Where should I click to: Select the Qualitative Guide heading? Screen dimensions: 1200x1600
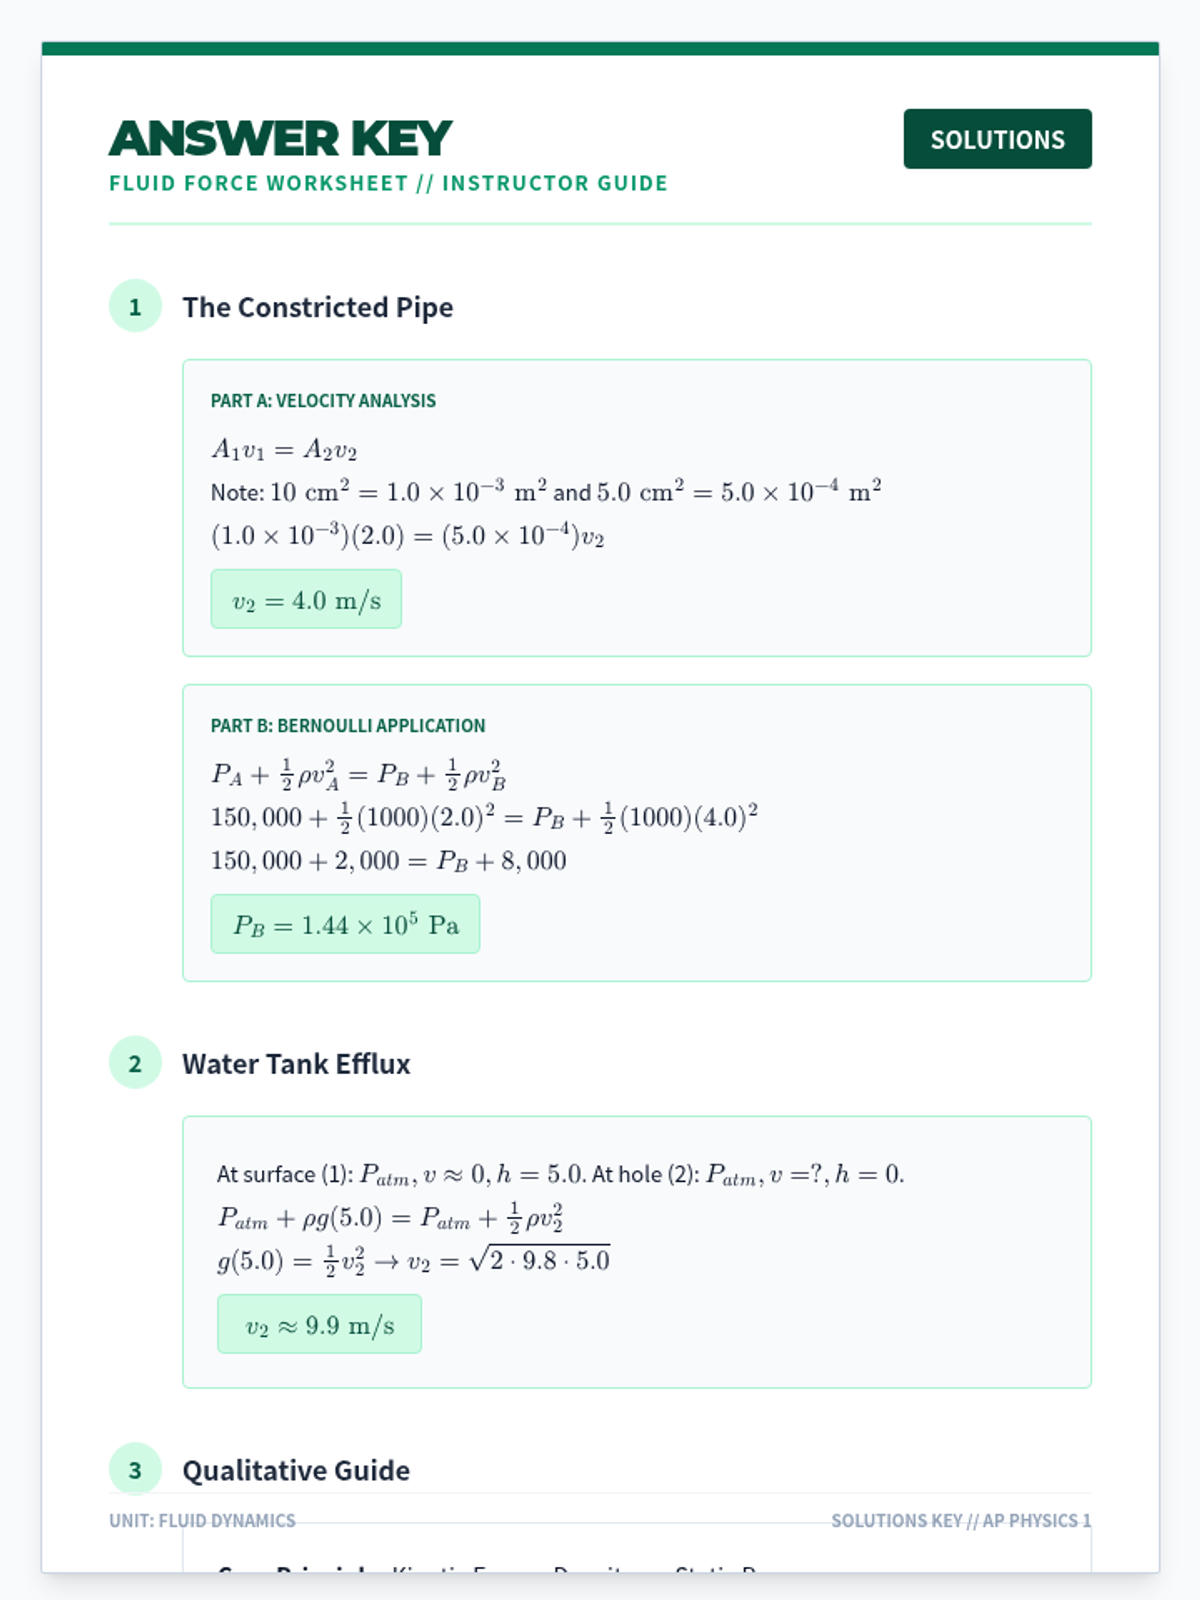296,1470
